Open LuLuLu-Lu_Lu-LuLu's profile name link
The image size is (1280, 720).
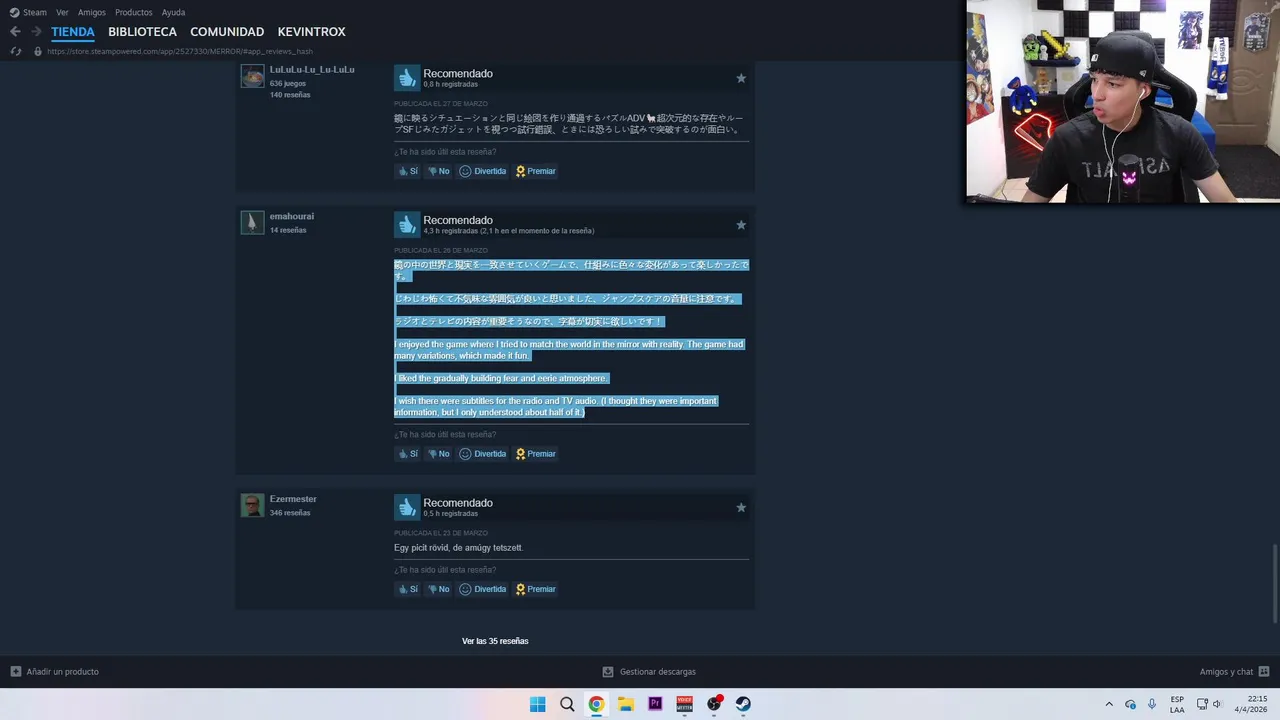(x=312, y=70)
